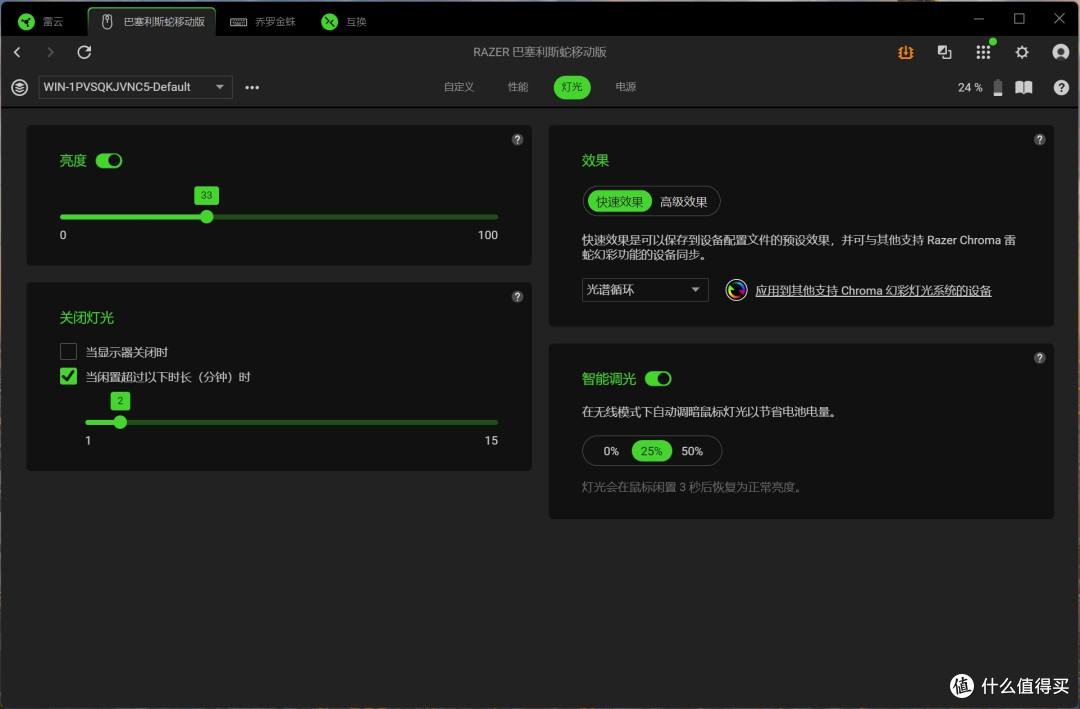Open the 电源 power tab
Viewport: 1080px width, 709px height.
pos(625,87)
